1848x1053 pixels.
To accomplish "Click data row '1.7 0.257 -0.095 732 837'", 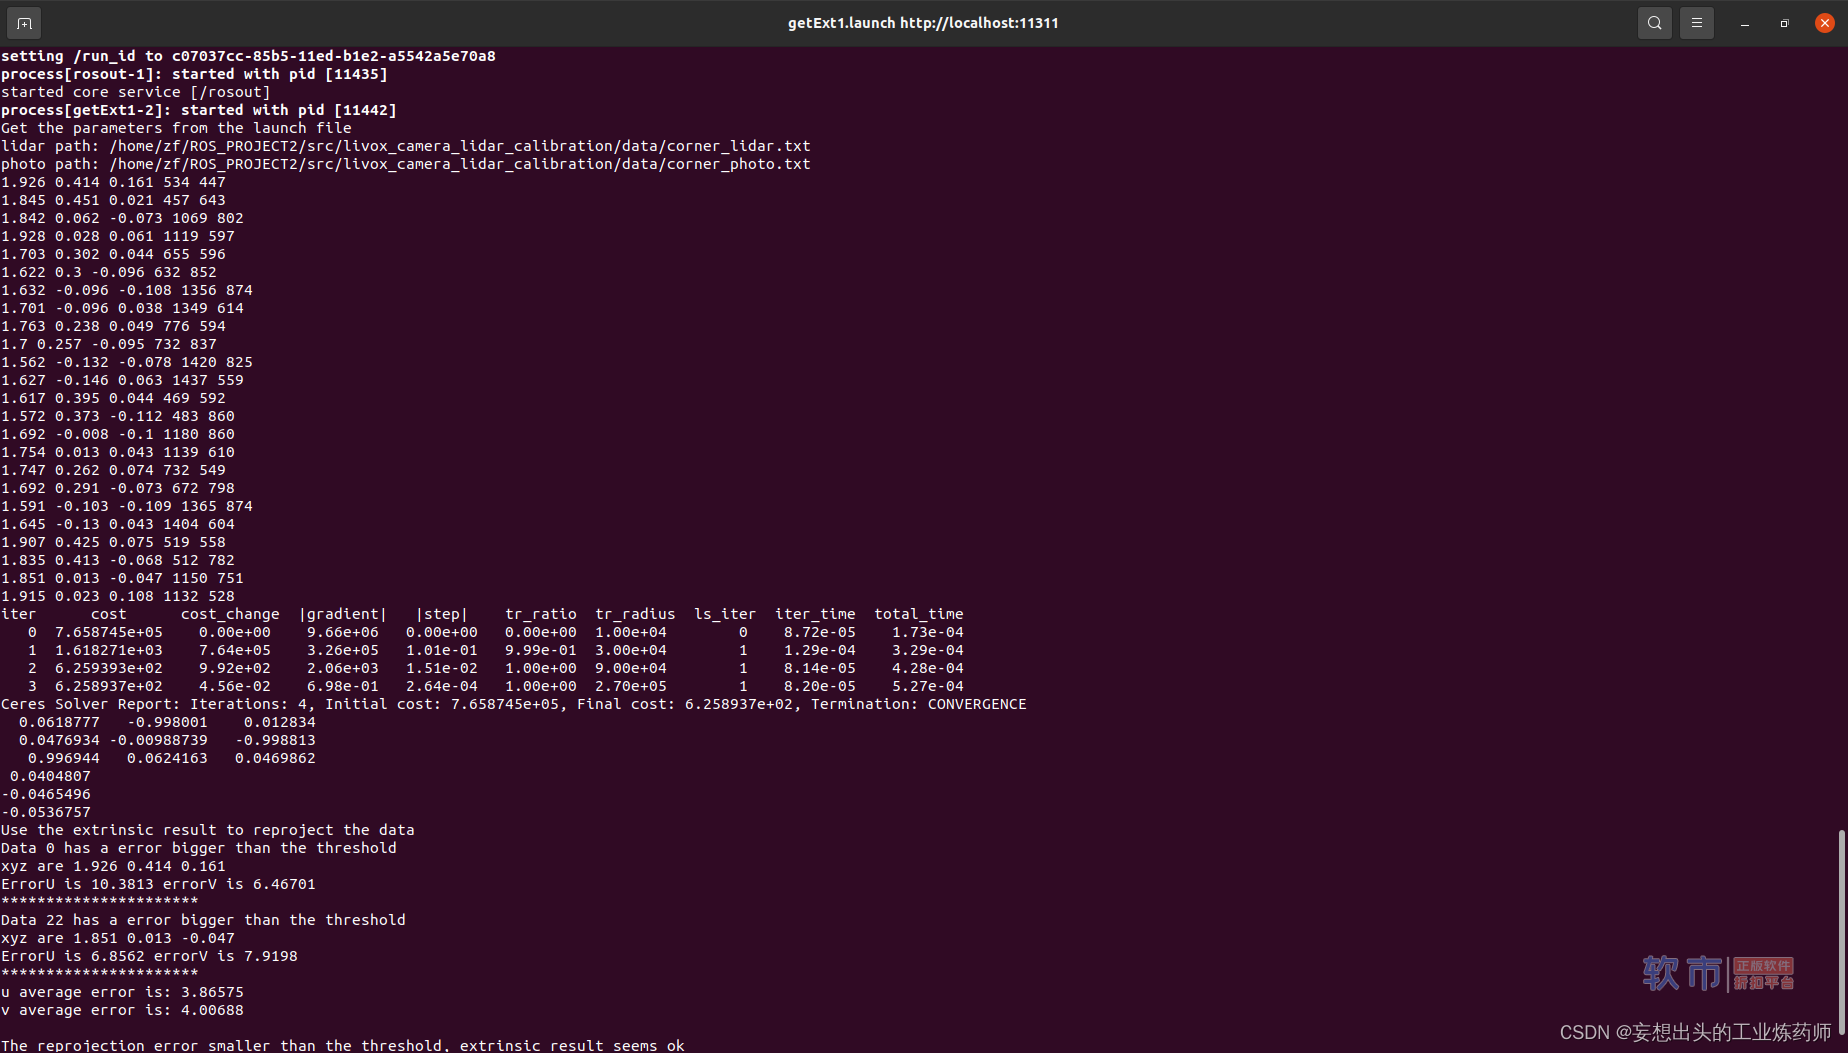I will [x=109, y=344].
